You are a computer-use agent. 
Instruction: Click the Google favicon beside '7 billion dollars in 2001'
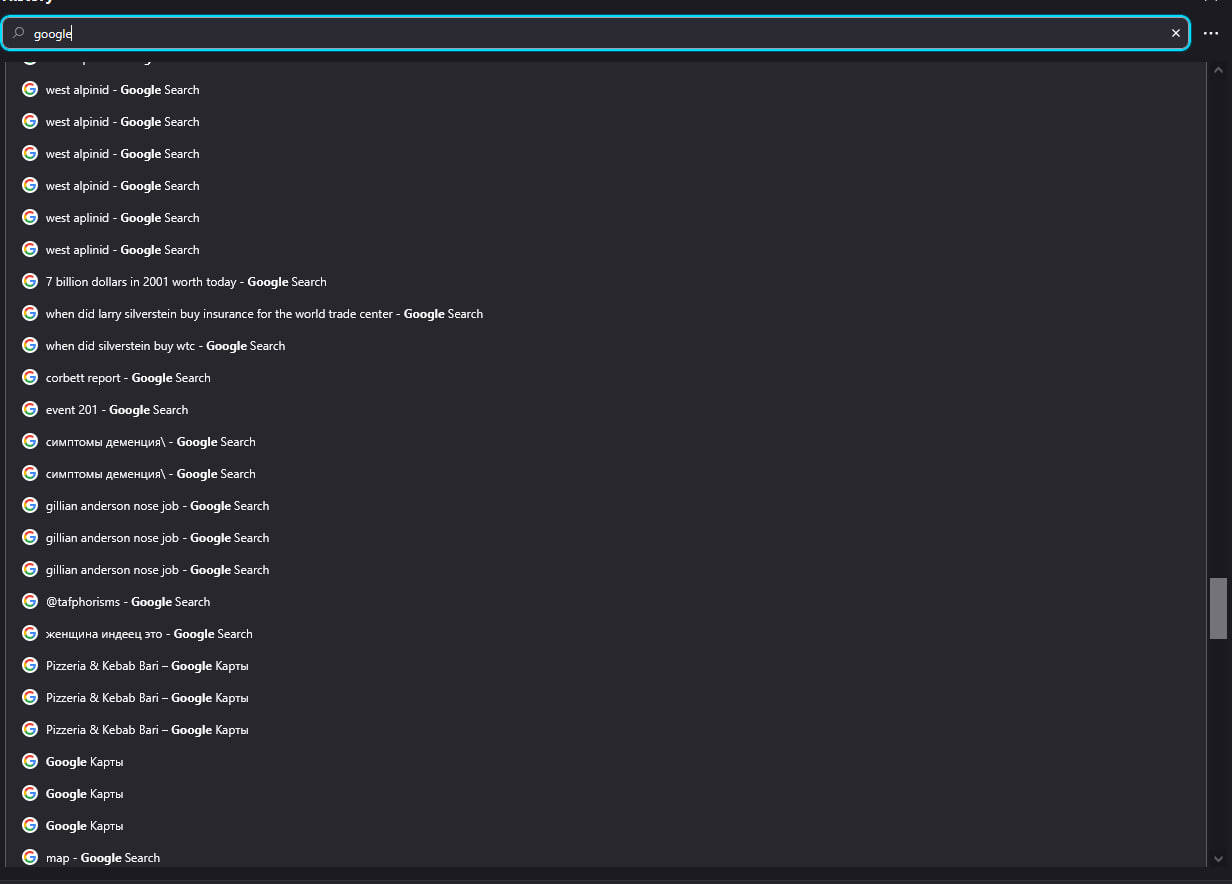pos(30,282)
